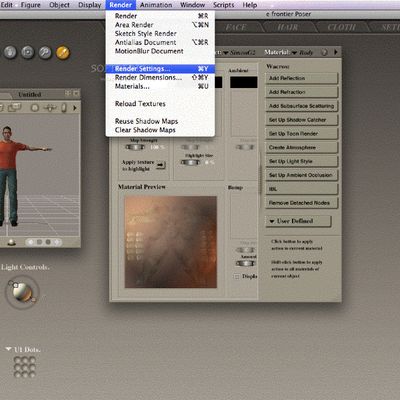Screen dimensions: 400x400
Task: Select the gold eyedropper tool
Action: pyautogui.click(x=63, y=52)
